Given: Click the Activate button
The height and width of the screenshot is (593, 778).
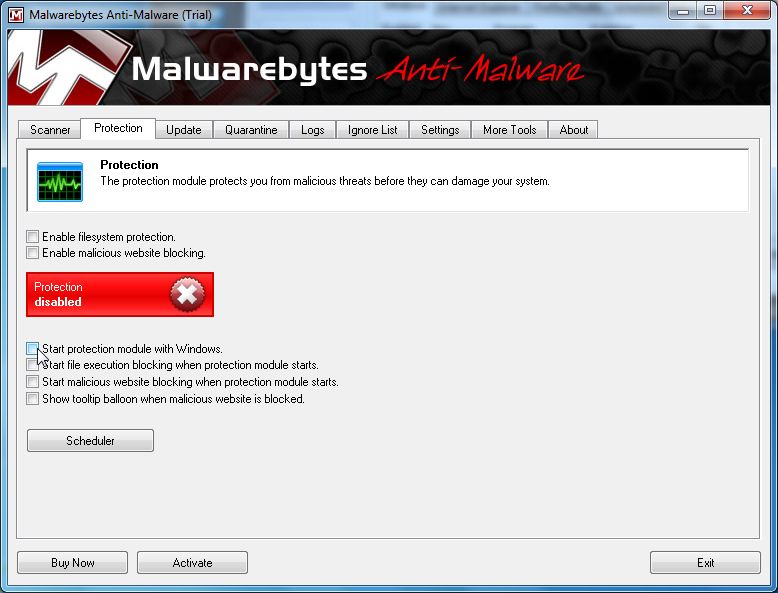Looking at the screenshot, I should (x=193, y=563).
